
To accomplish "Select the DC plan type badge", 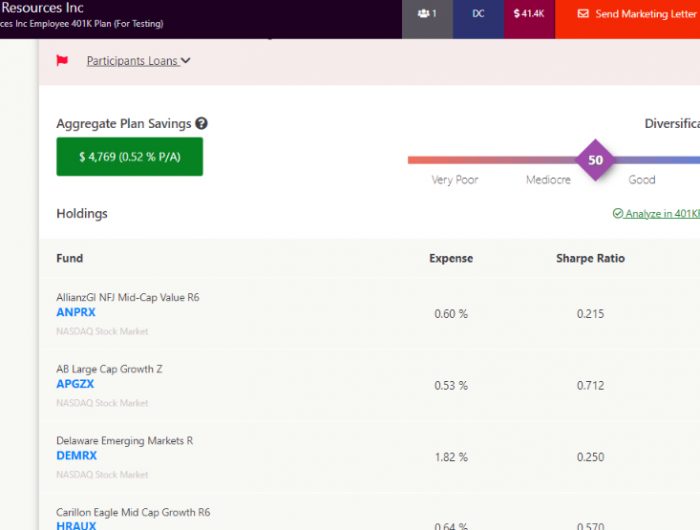I will (x=478, y=14).
